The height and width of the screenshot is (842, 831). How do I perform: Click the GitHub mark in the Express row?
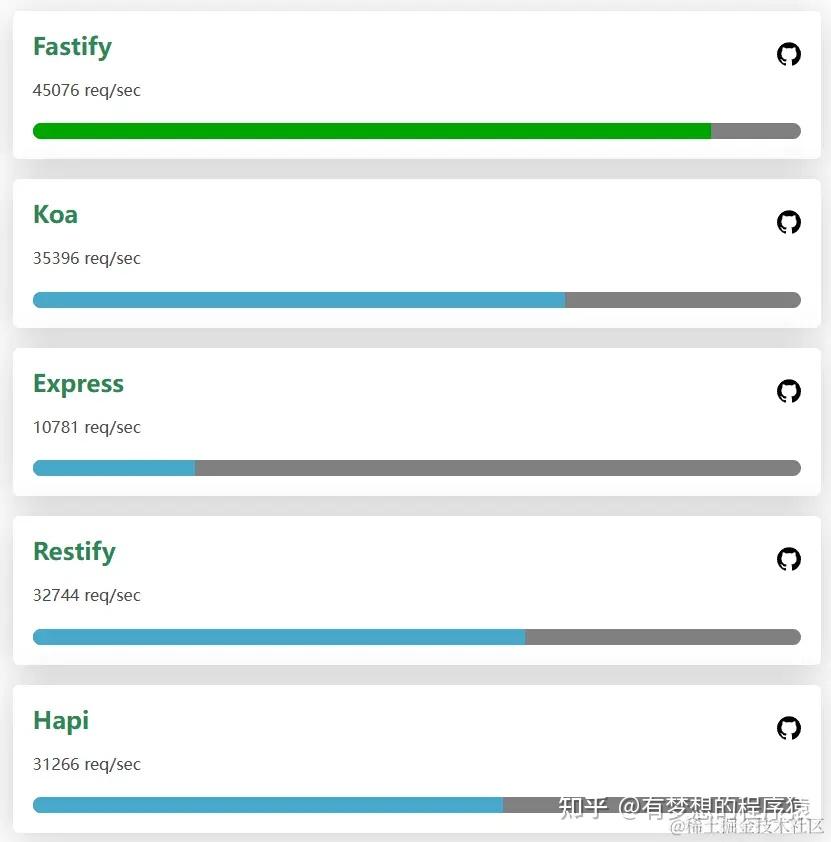click(789, 391)
